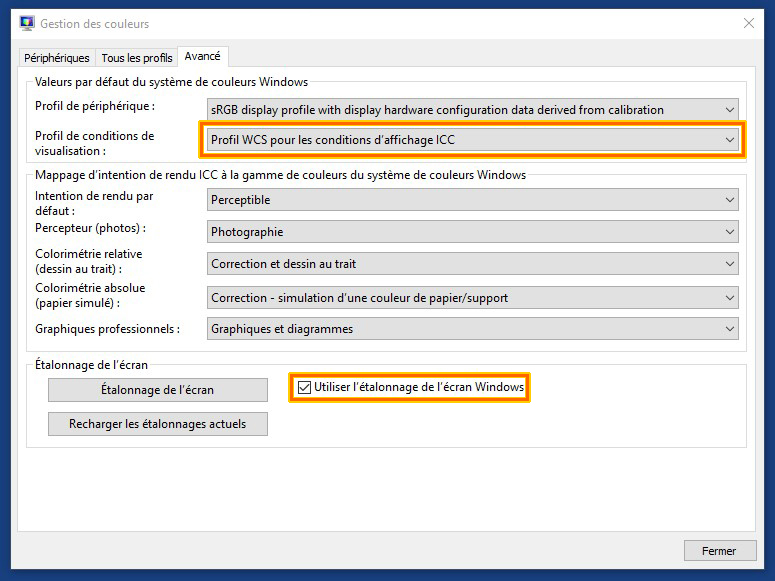Click the Intention de rendu par défaut label
The height and width of the screenshot is (581, 775).
94,203
